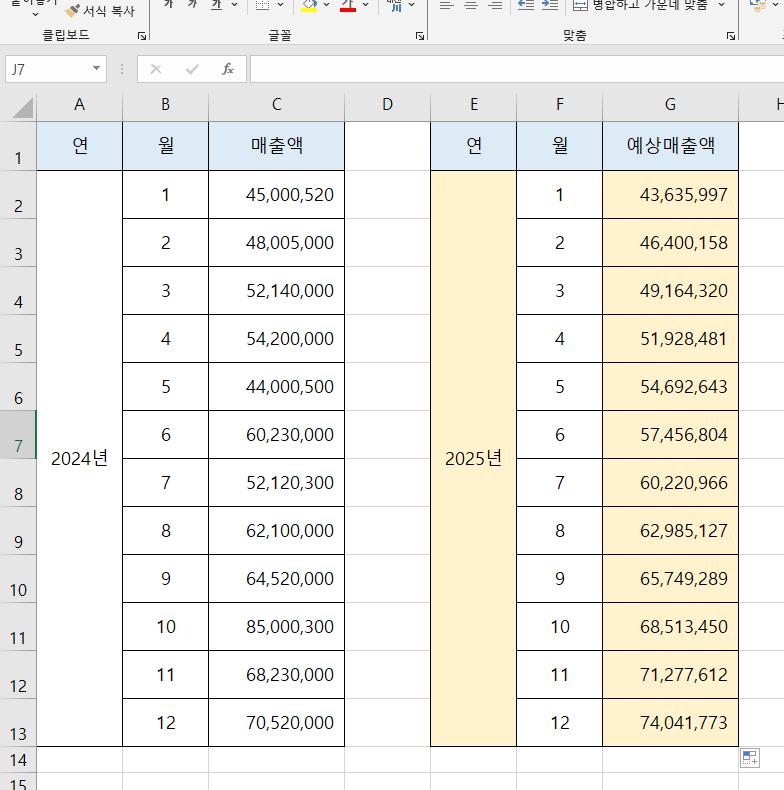784x790 pixels.
Task: Decrease the indent
Action: [x=526, y=5]
